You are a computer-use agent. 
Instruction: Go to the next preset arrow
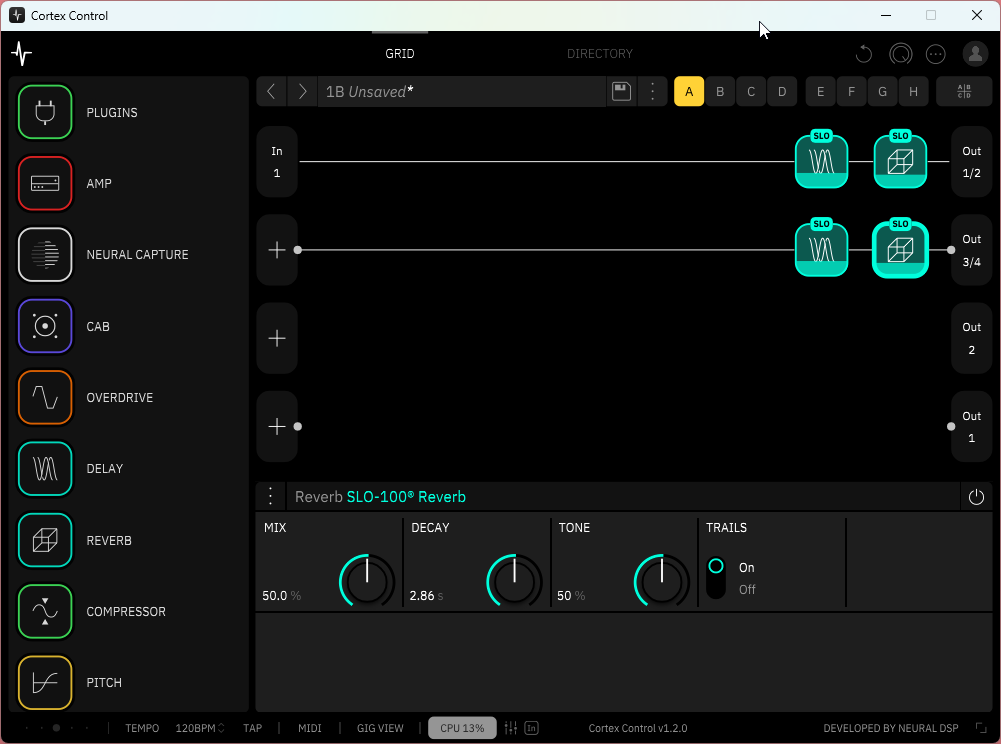(x=303, y=91)
